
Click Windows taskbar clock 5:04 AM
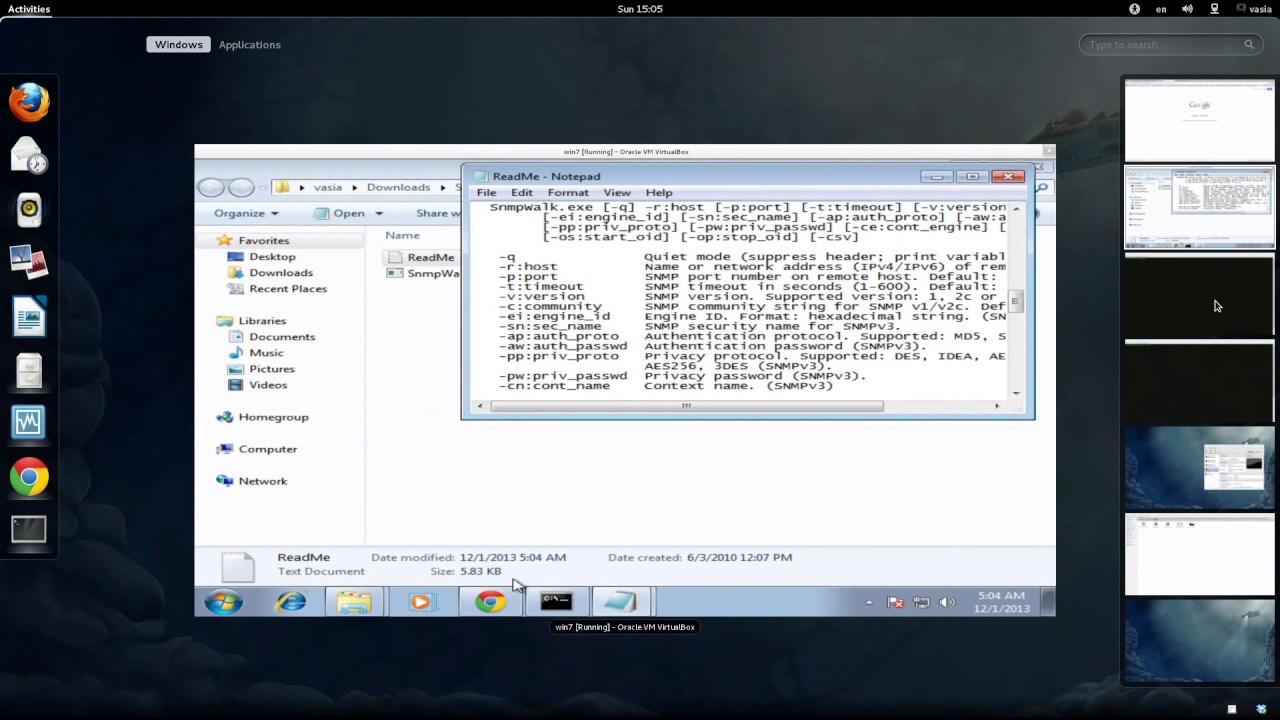[1002, 602]
